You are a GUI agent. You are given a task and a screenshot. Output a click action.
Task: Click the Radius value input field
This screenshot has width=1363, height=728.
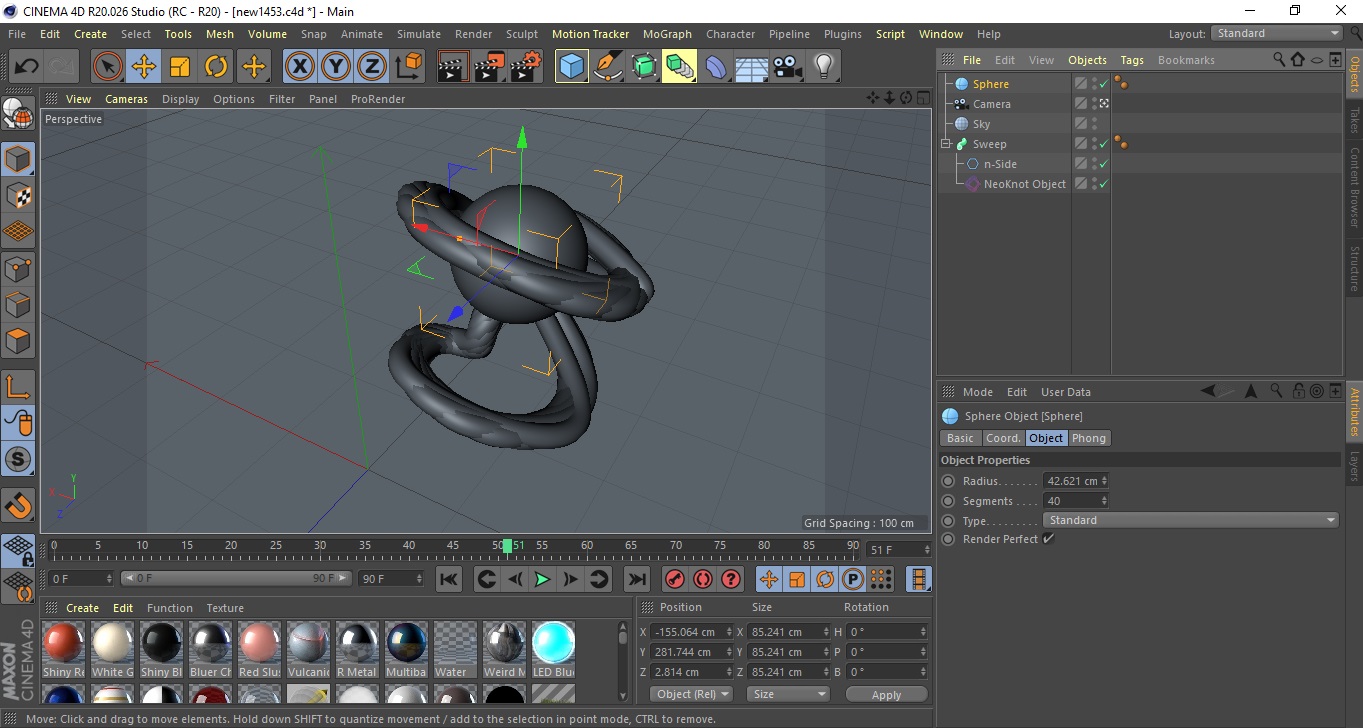click(1071, 481)
